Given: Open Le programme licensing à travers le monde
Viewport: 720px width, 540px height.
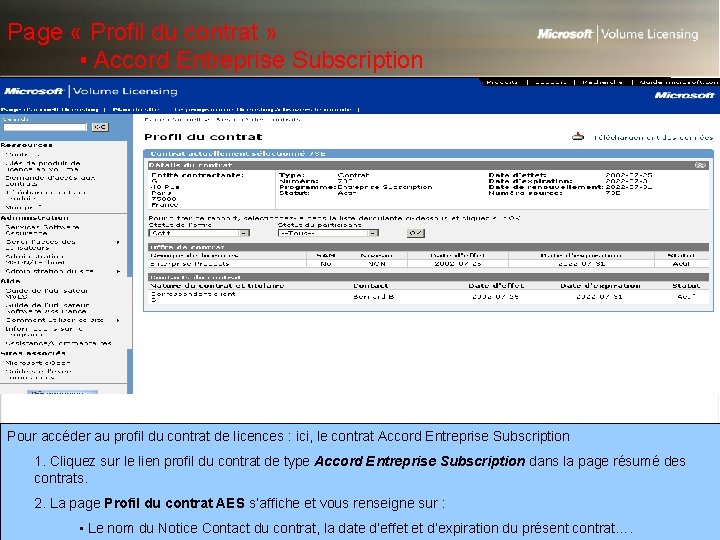Looking at the screenshot, I should pyautogui.click(x=262, y=109).
